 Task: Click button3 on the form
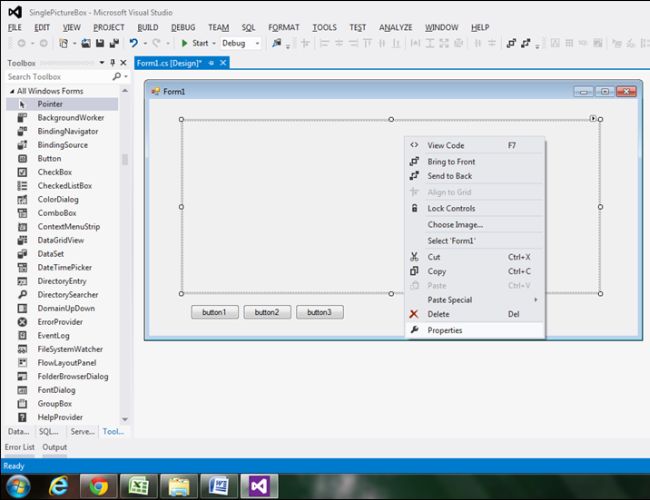319,312
